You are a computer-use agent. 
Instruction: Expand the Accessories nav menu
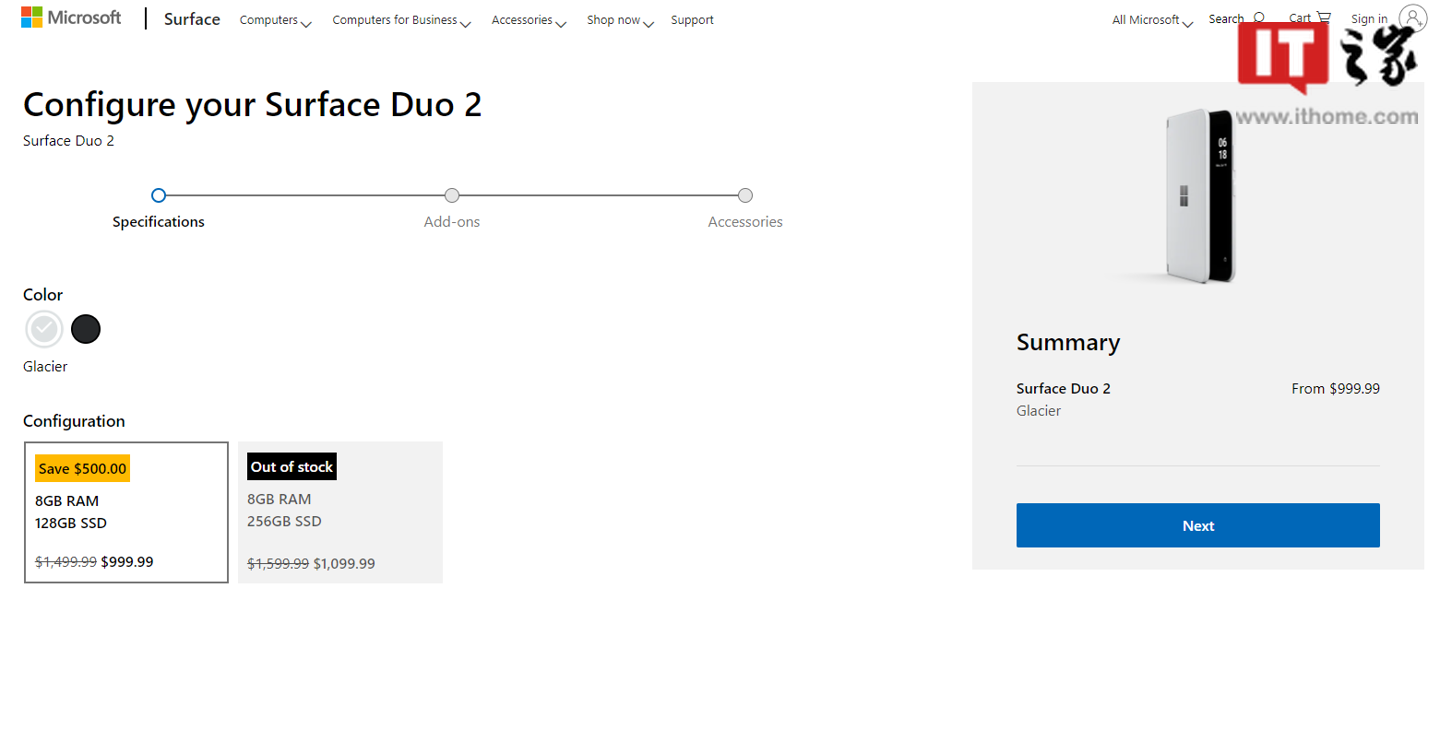pos(528,20)
